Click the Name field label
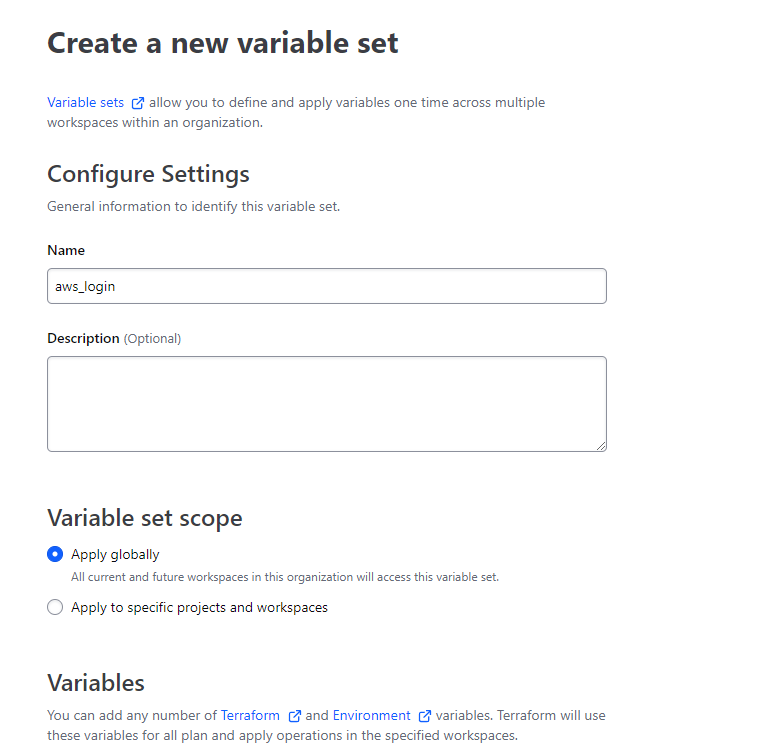 click(x=66, y=250)
